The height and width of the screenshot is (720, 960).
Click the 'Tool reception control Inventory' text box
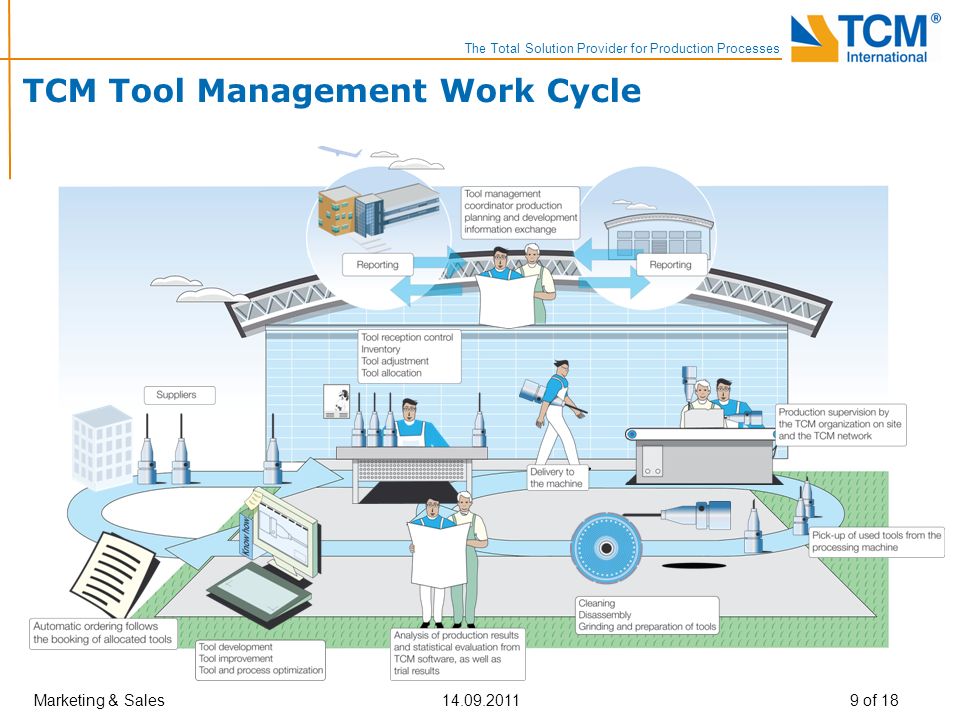(409, 356)
